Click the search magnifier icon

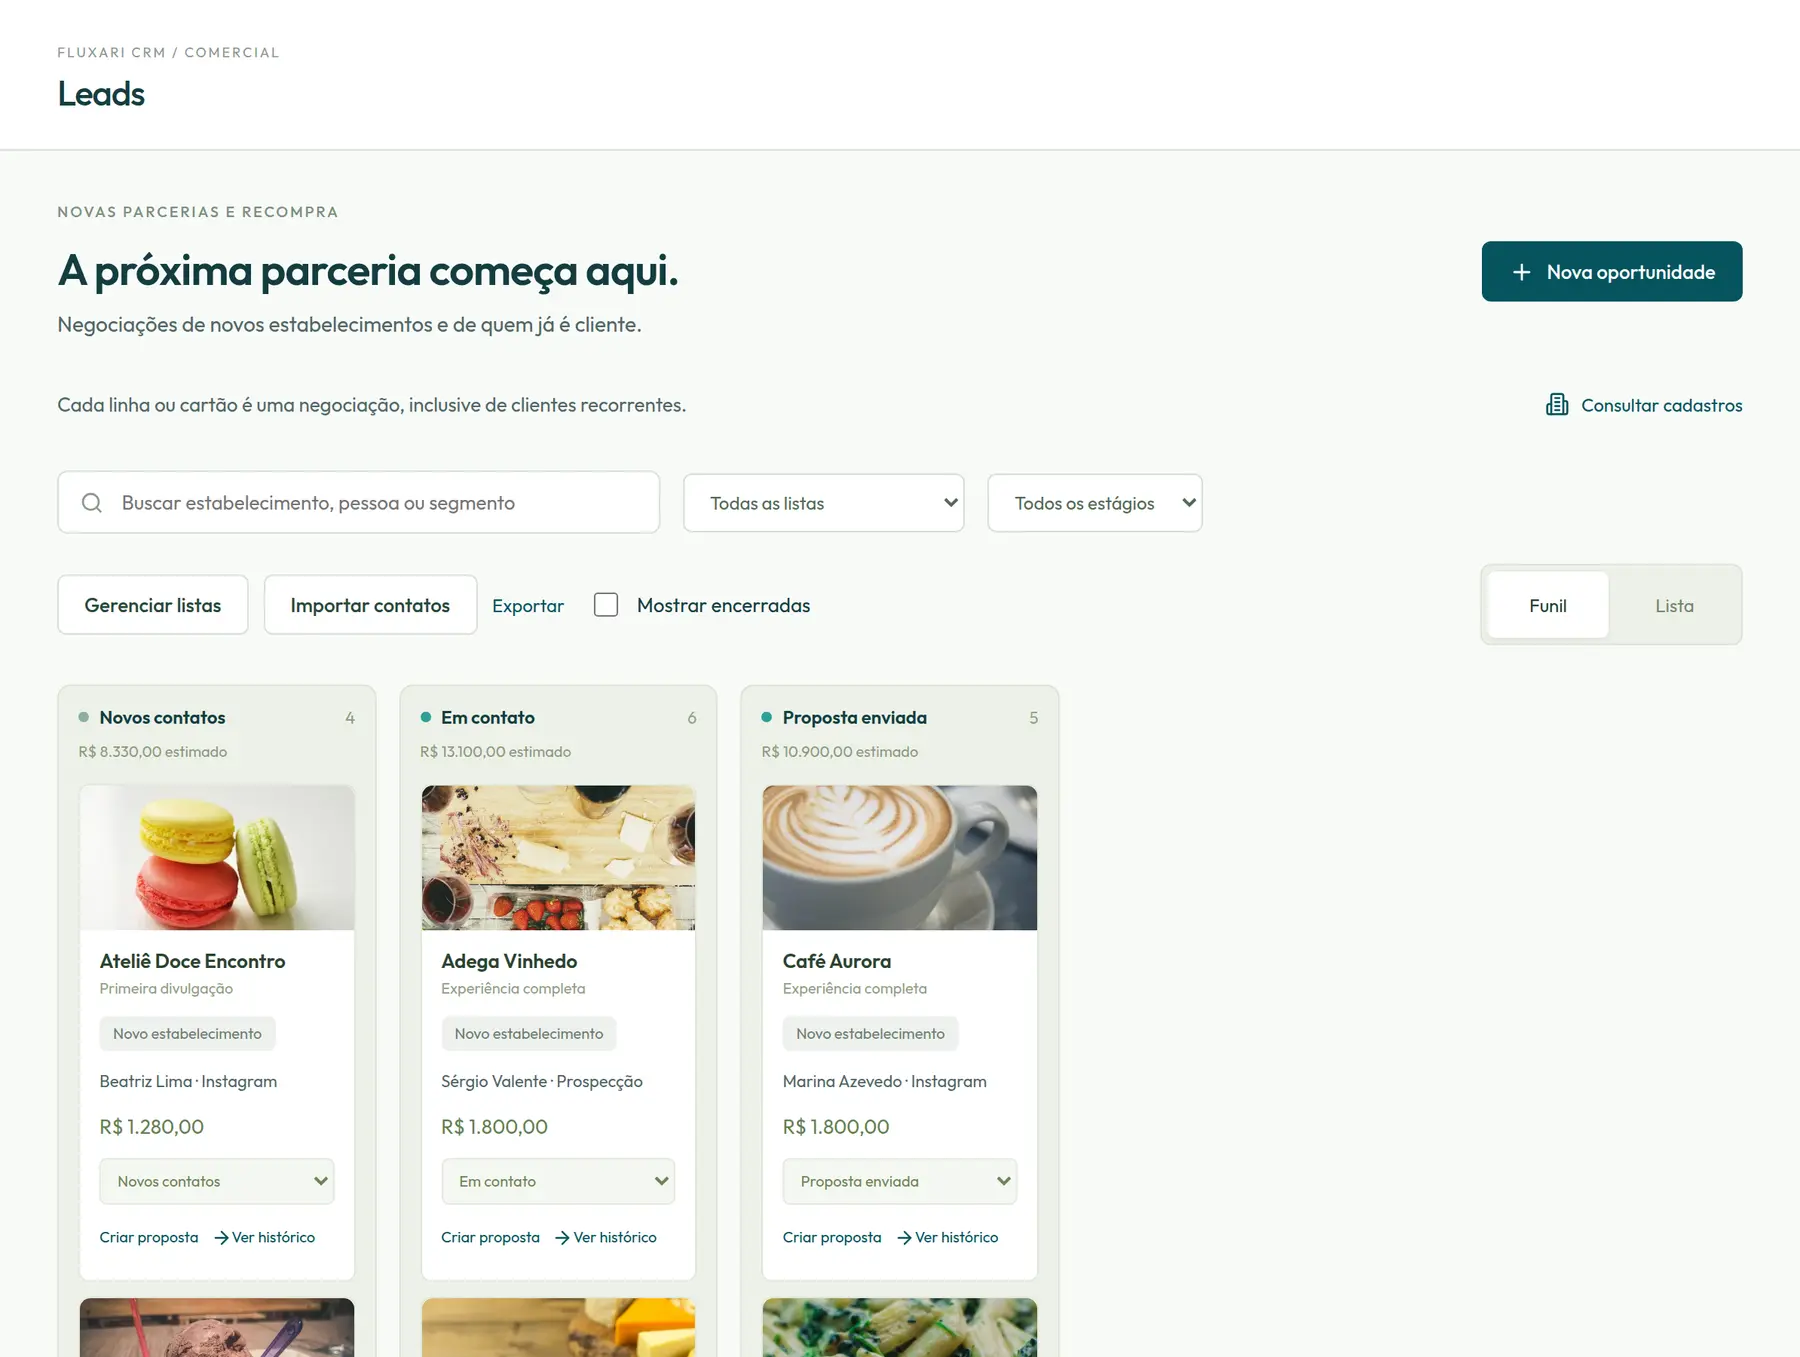pos(92,503)
